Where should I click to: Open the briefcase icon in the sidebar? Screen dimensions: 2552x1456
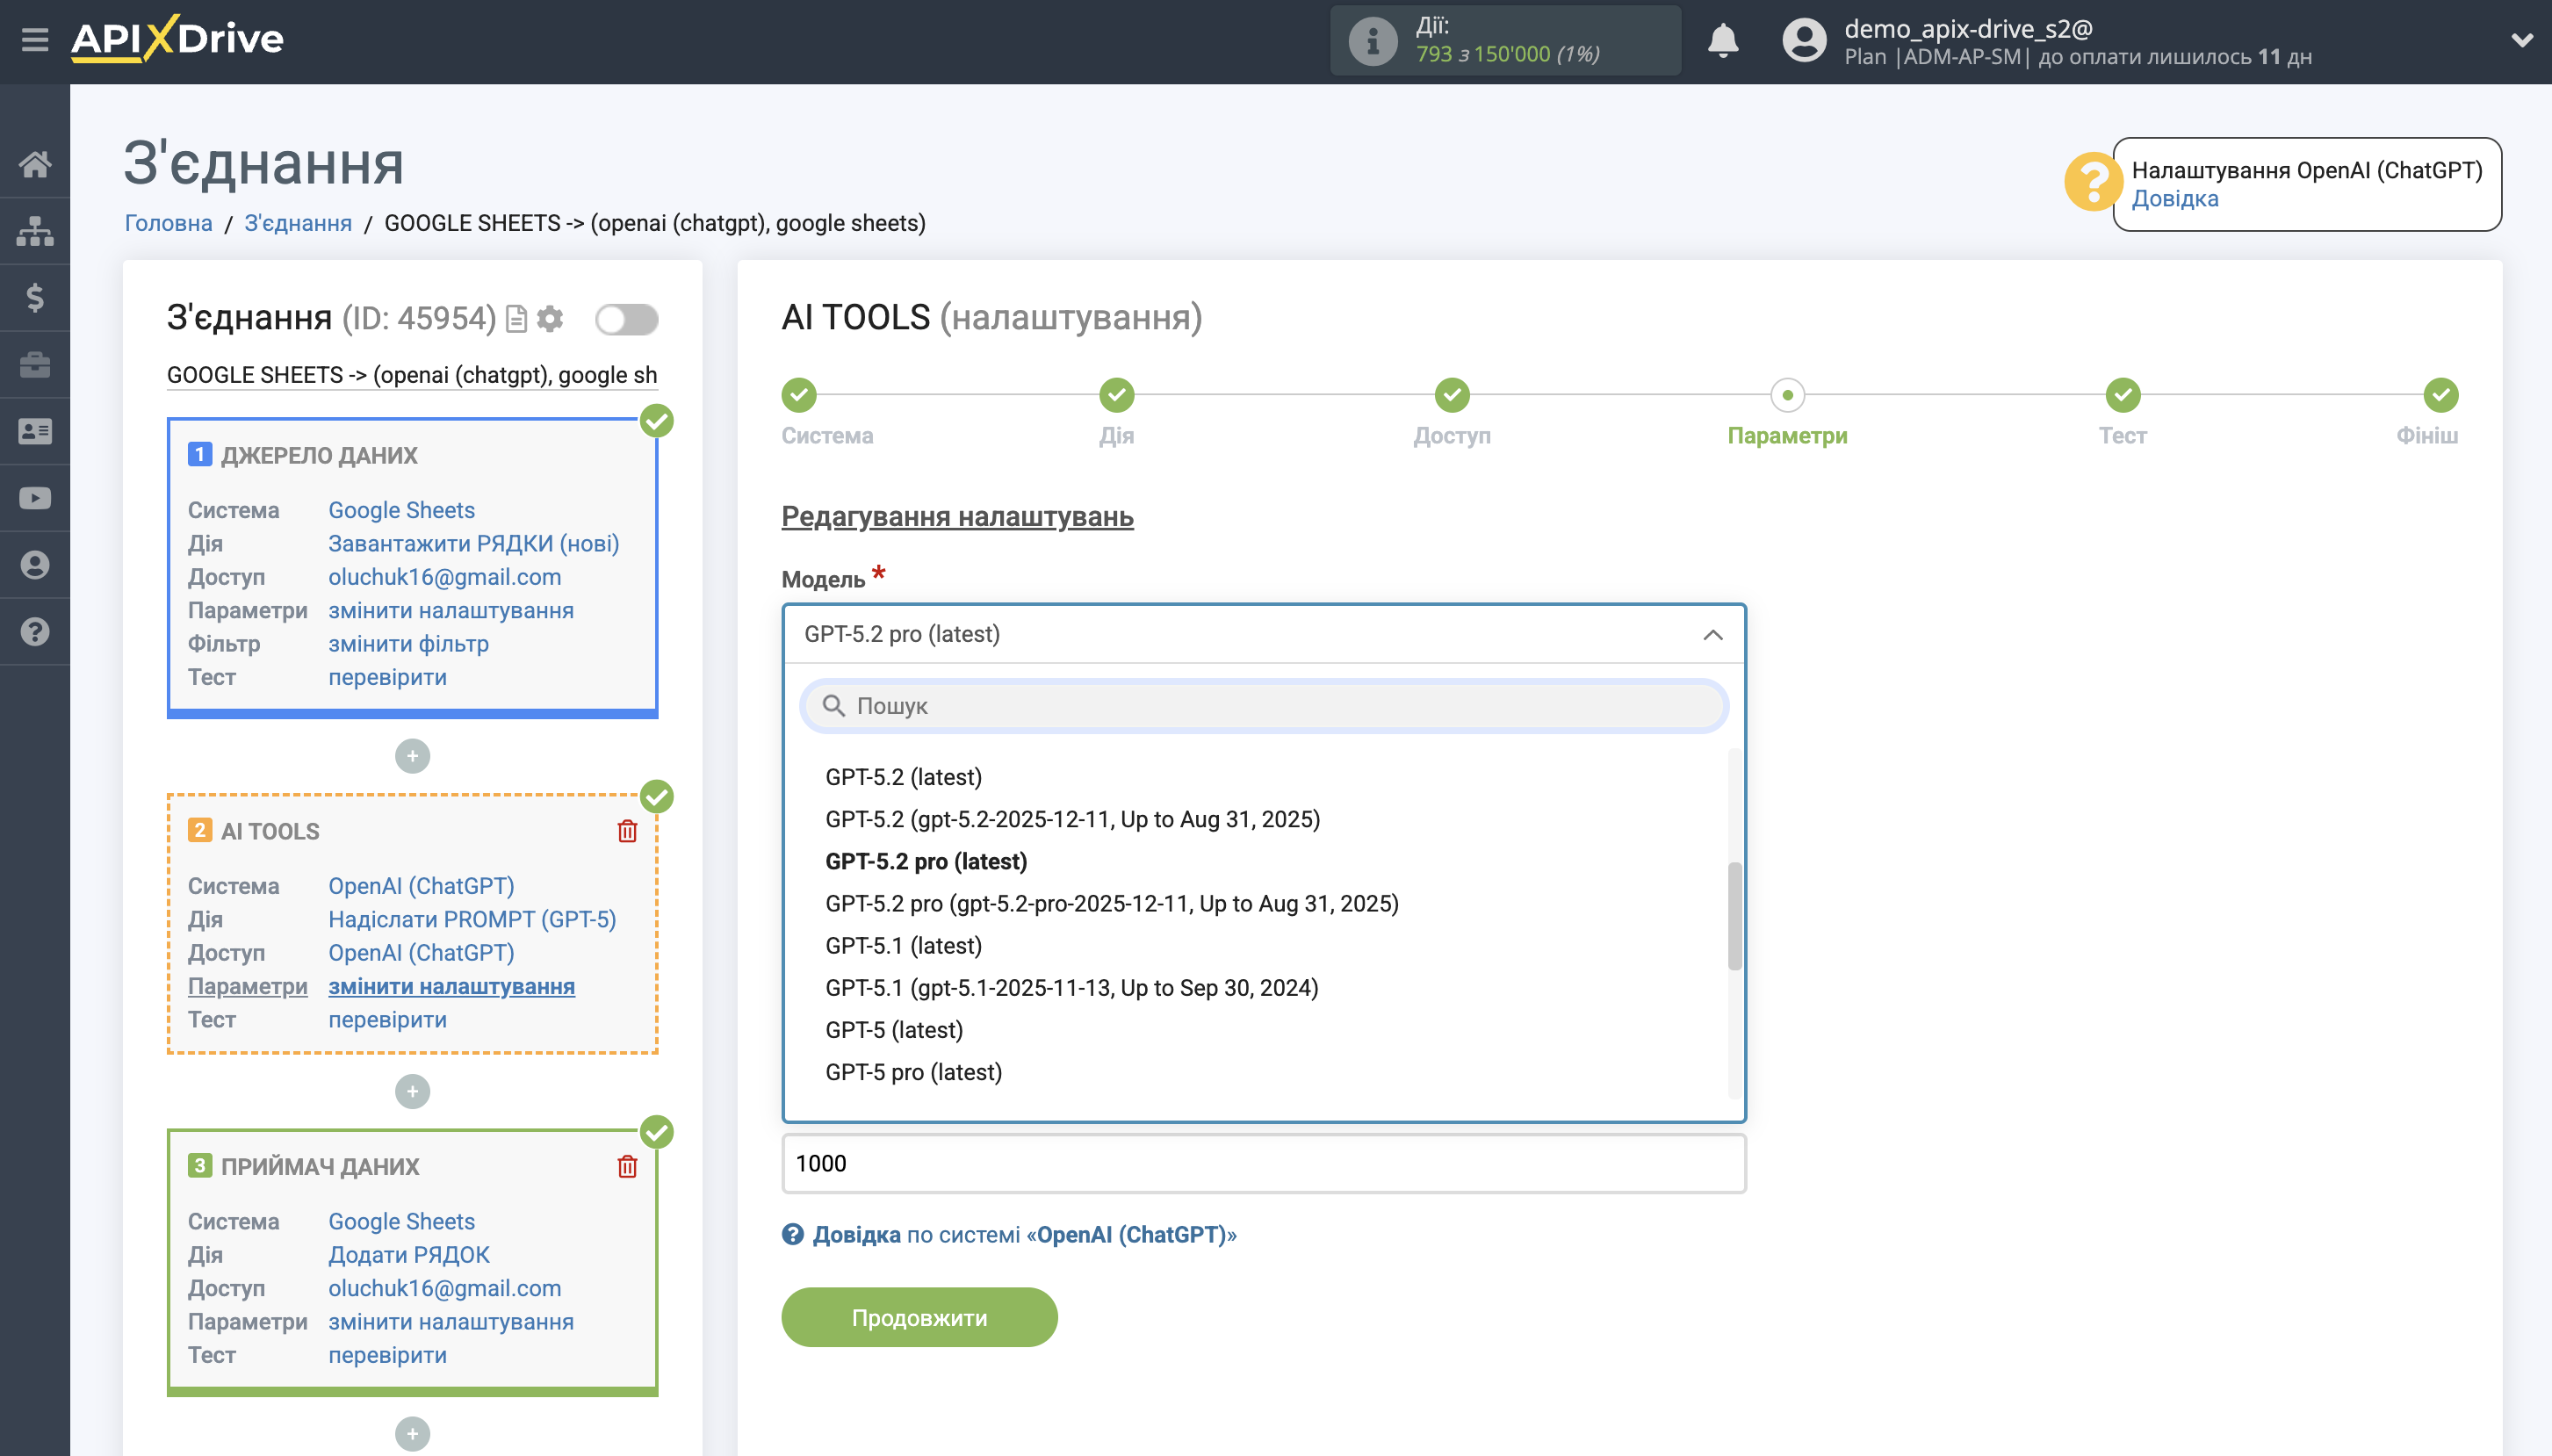coord(36,364)
